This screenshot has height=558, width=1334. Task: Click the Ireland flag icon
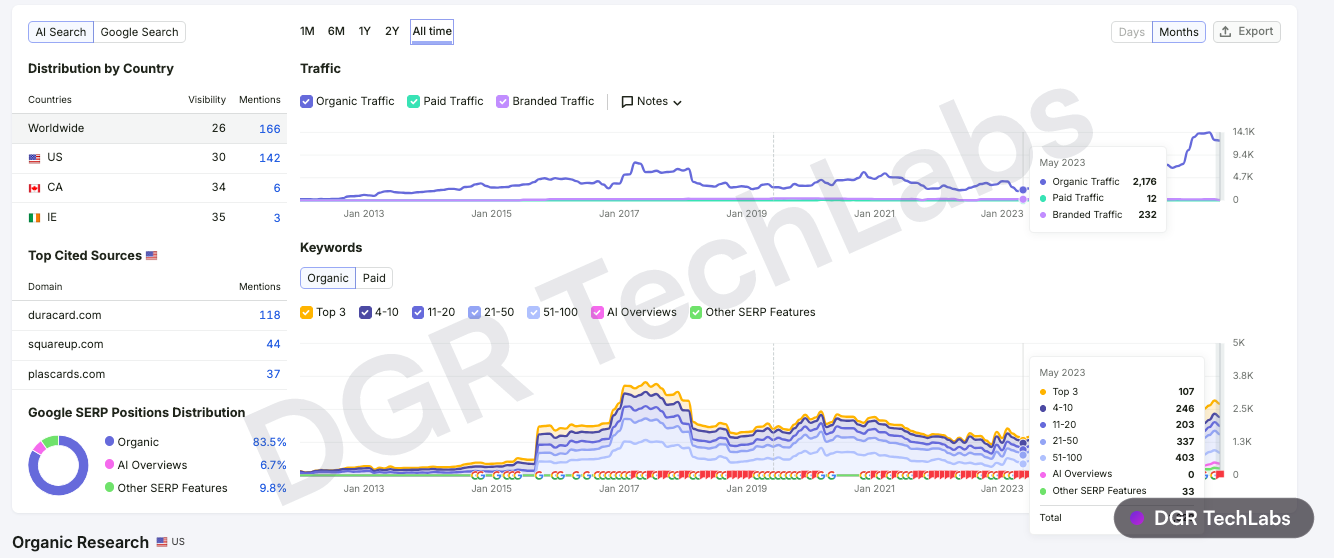click(x=34, y=218)
